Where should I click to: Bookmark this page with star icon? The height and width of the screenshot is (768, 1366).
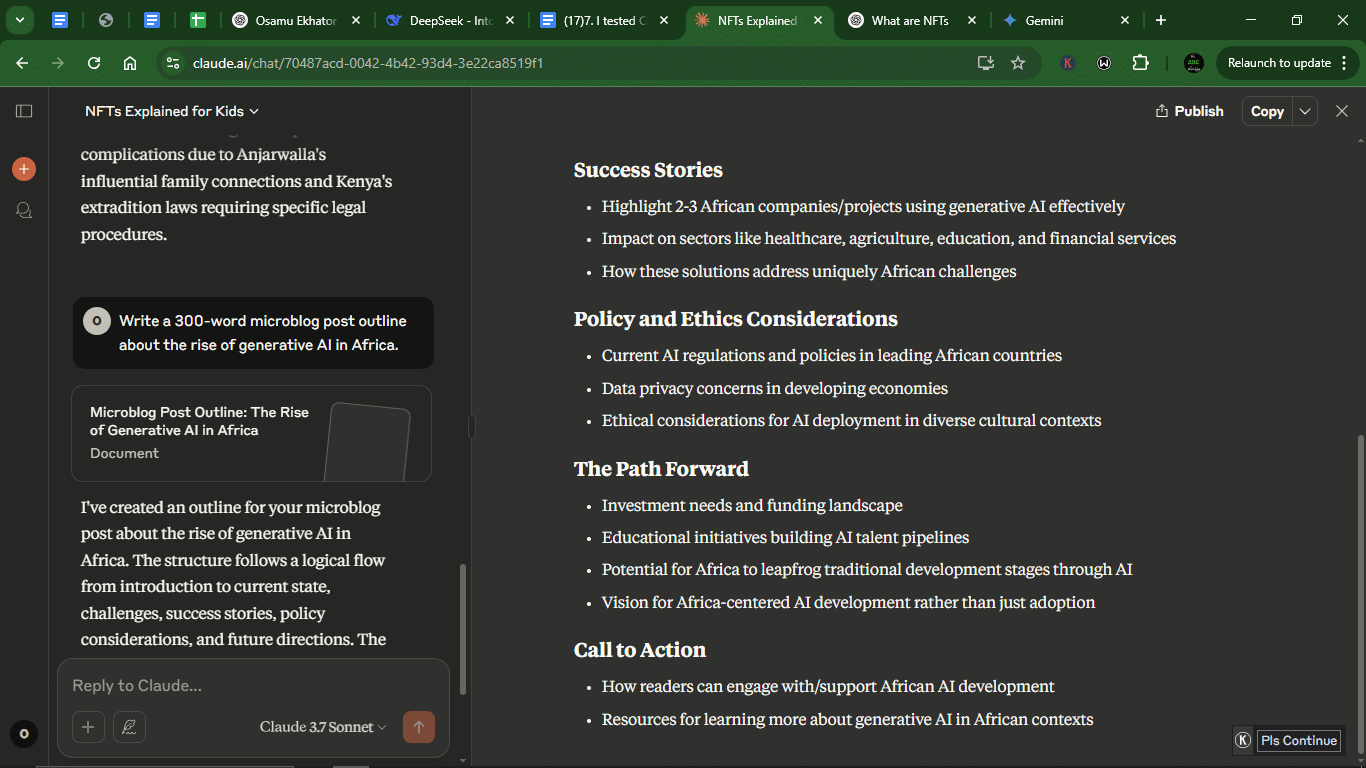tap(1018, 63)
